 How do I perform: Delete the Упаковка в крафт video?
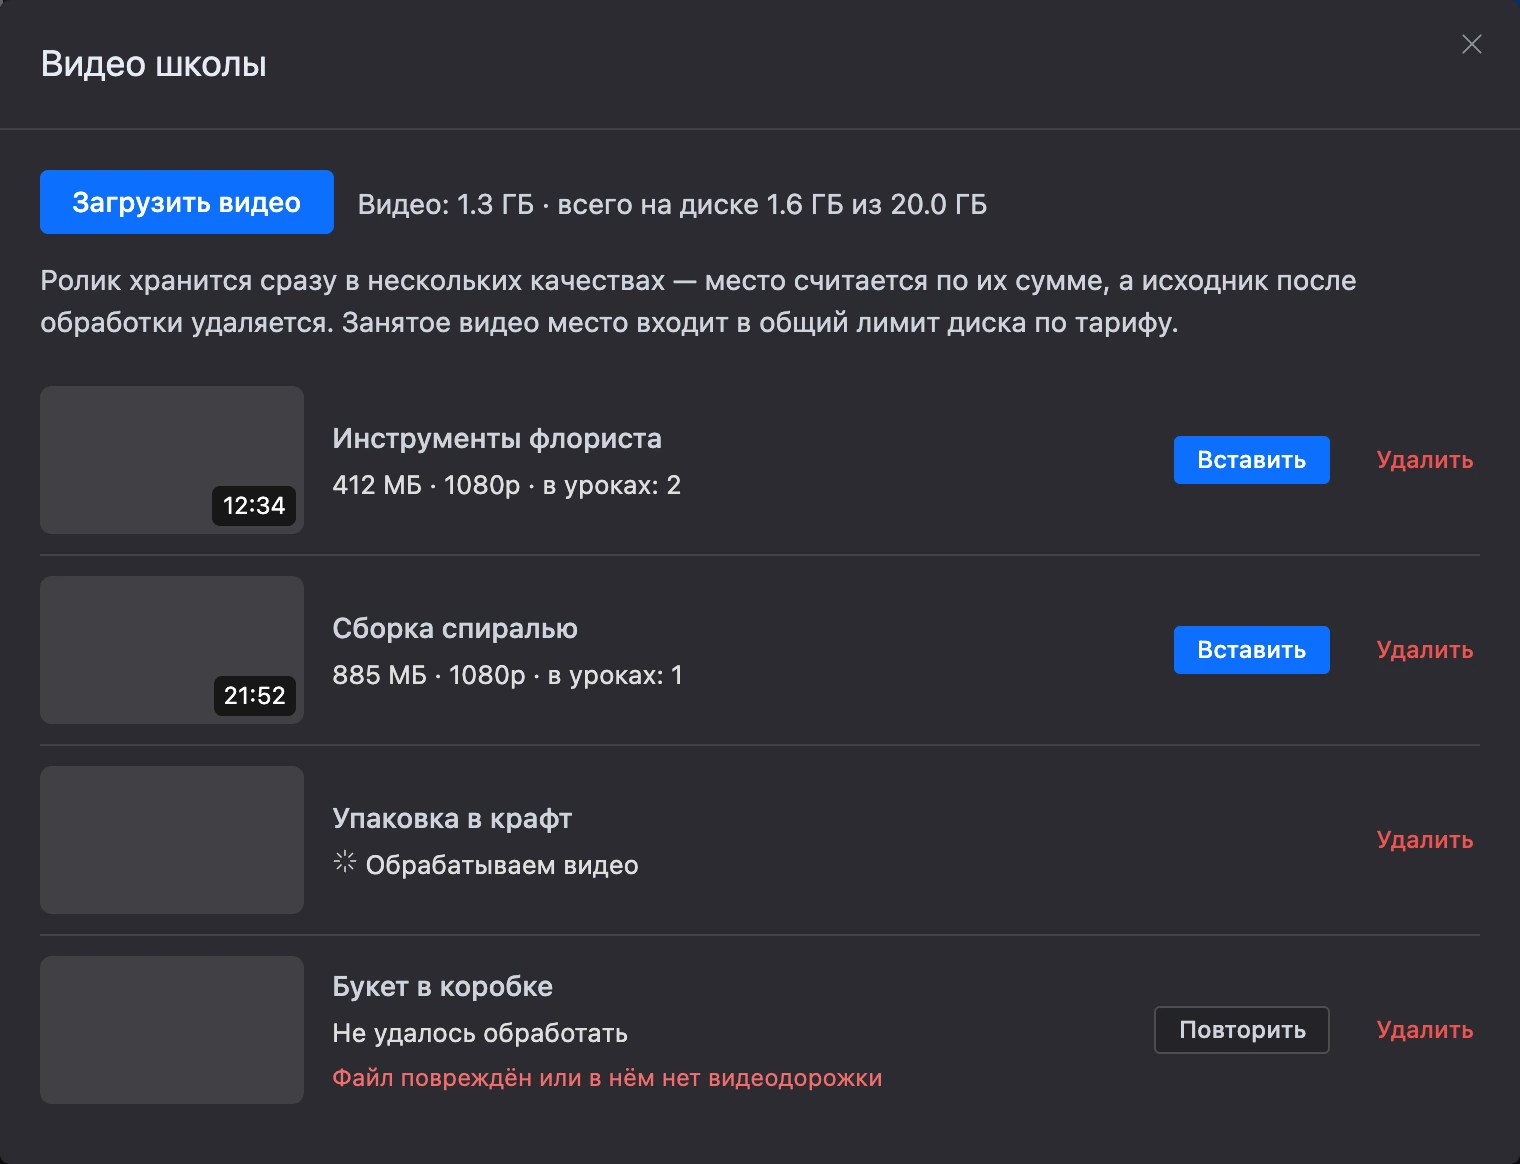click(1424, 840)
